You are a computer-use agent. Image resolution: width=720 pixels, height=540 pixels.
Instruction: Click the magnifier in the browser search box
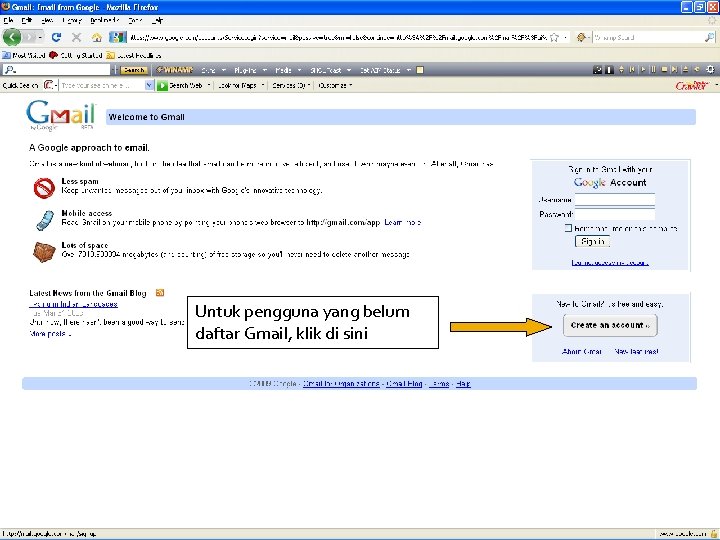click(709, 37)
